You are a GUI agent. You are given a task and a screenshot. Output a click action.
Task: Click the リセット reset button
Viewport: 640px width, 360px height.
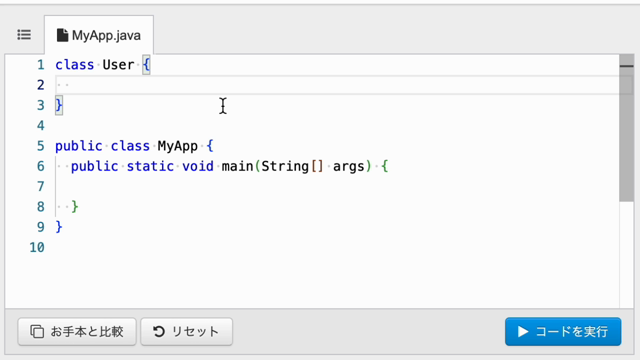[187, 331]
